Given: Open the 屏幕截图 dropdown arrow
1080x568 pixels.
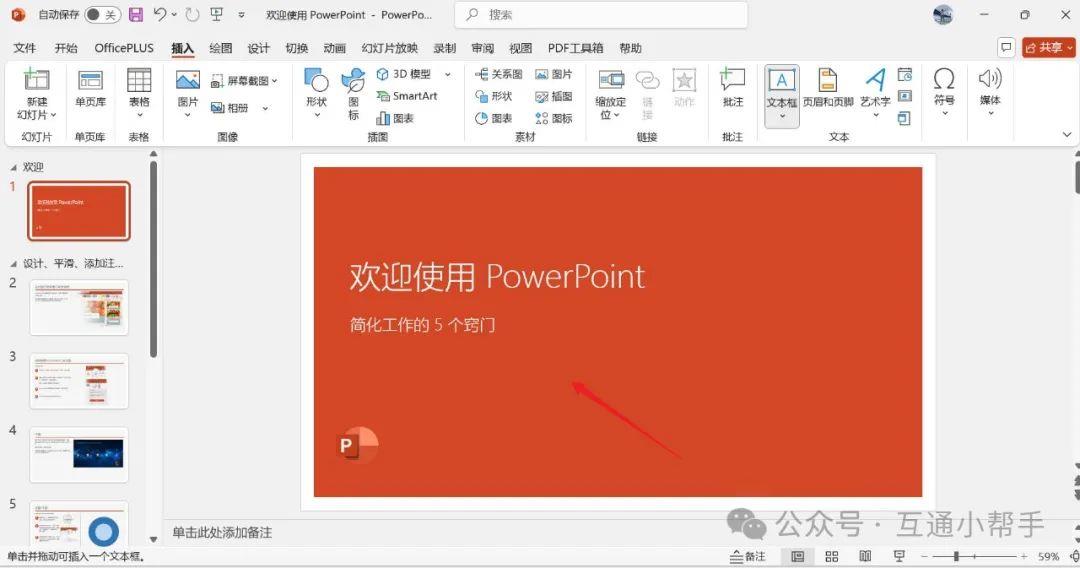Looking at the screenshot, I should (x=274, y=81).
